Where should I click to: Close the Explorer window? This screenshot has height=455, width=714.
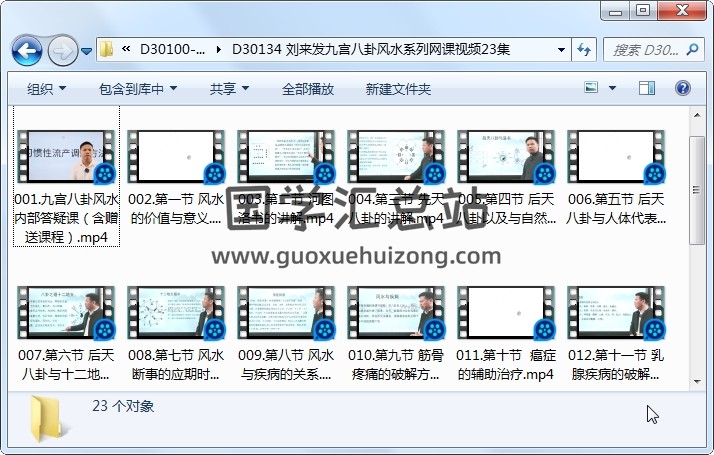click(x=682, y=11)
